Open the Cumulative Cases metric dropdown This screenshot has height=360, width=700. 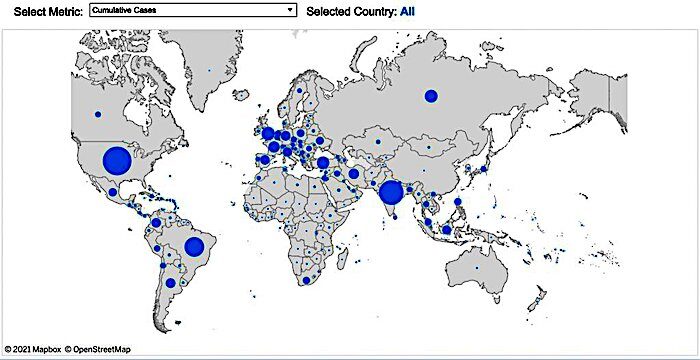tap(193, 10)
